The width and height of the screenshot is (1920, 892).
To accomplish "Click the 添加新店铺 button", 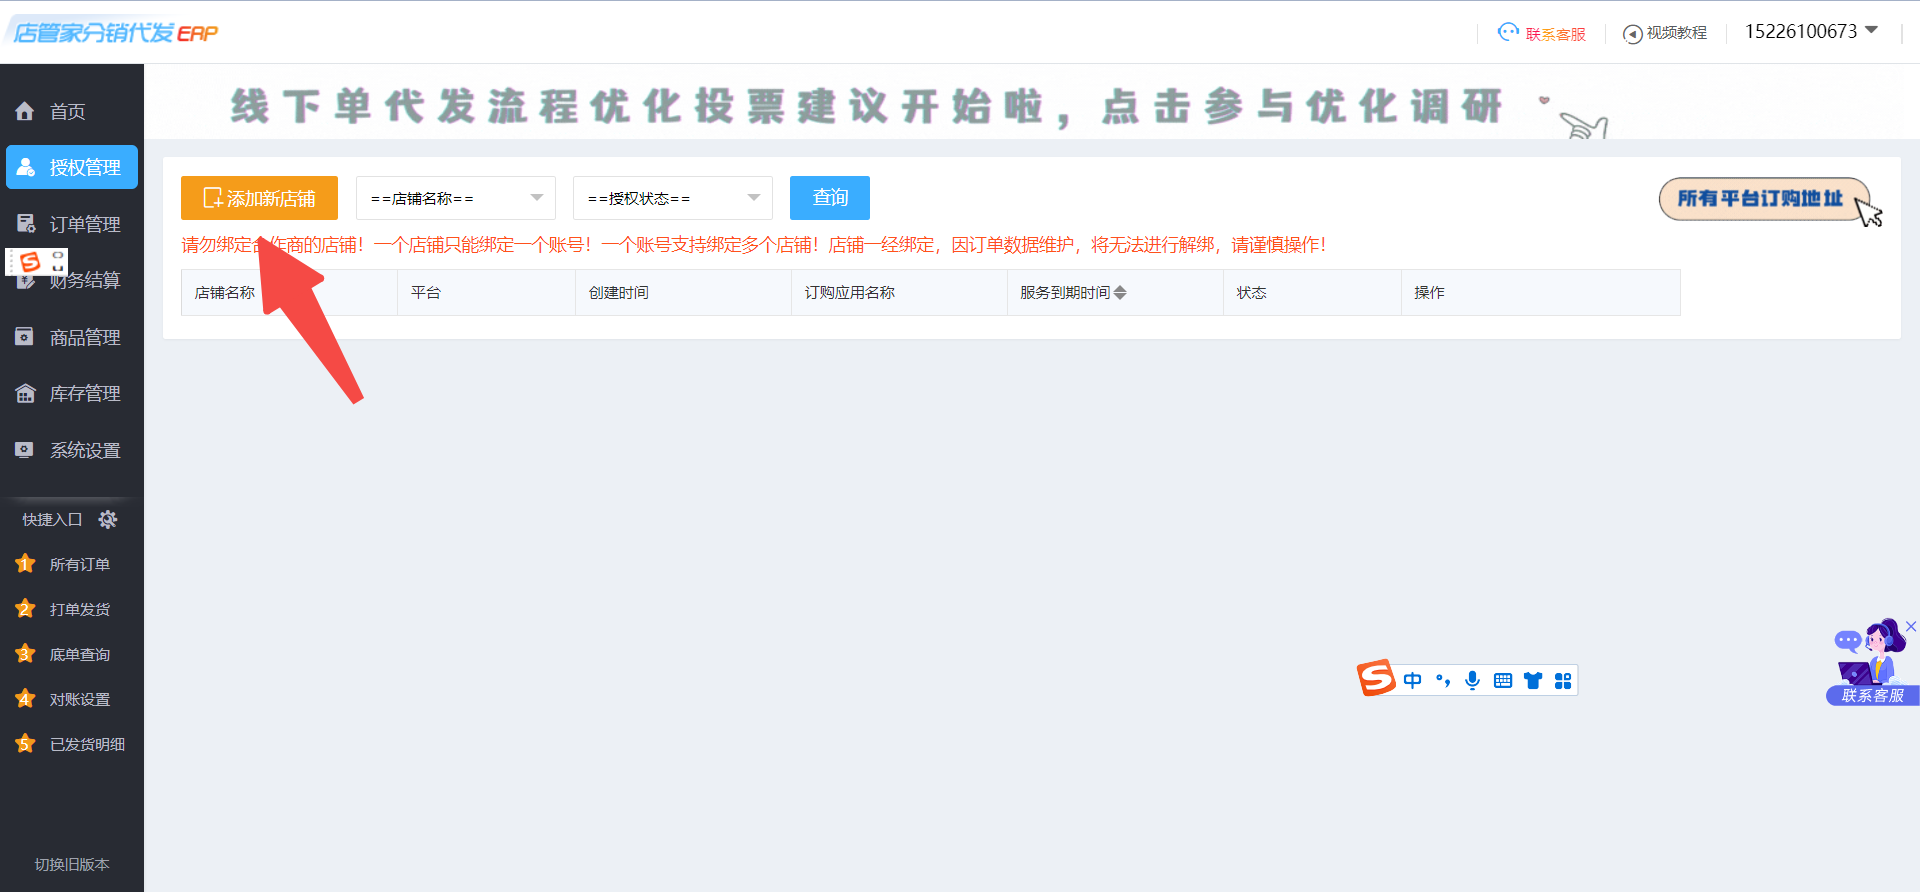I will click(259, 198).
